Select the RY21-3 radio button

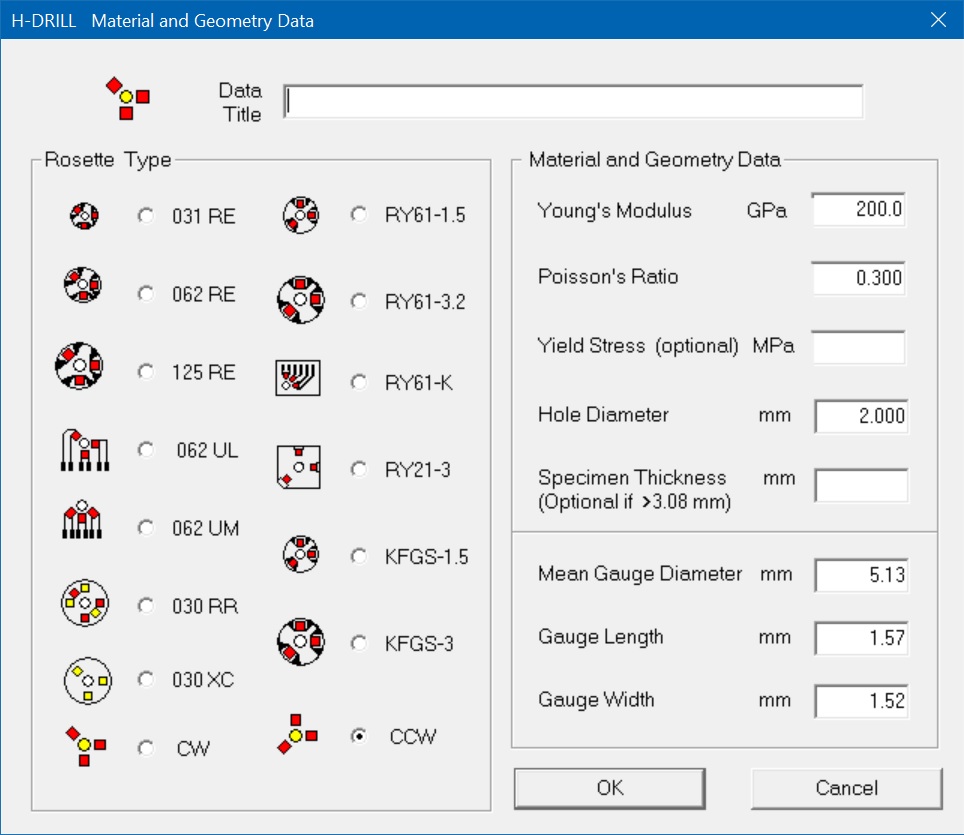[358, 470]
